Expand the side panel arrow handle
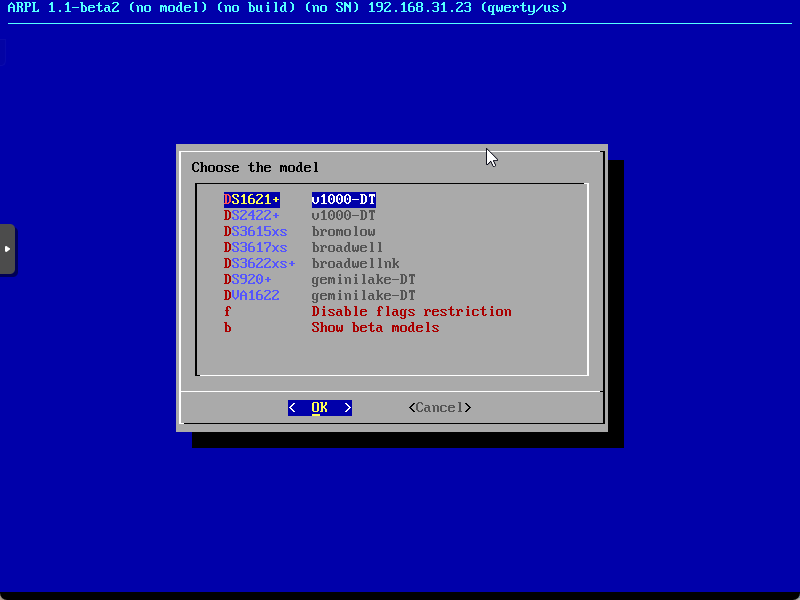The height and width of the screenshot is (600, 800). tap(7, 248)
